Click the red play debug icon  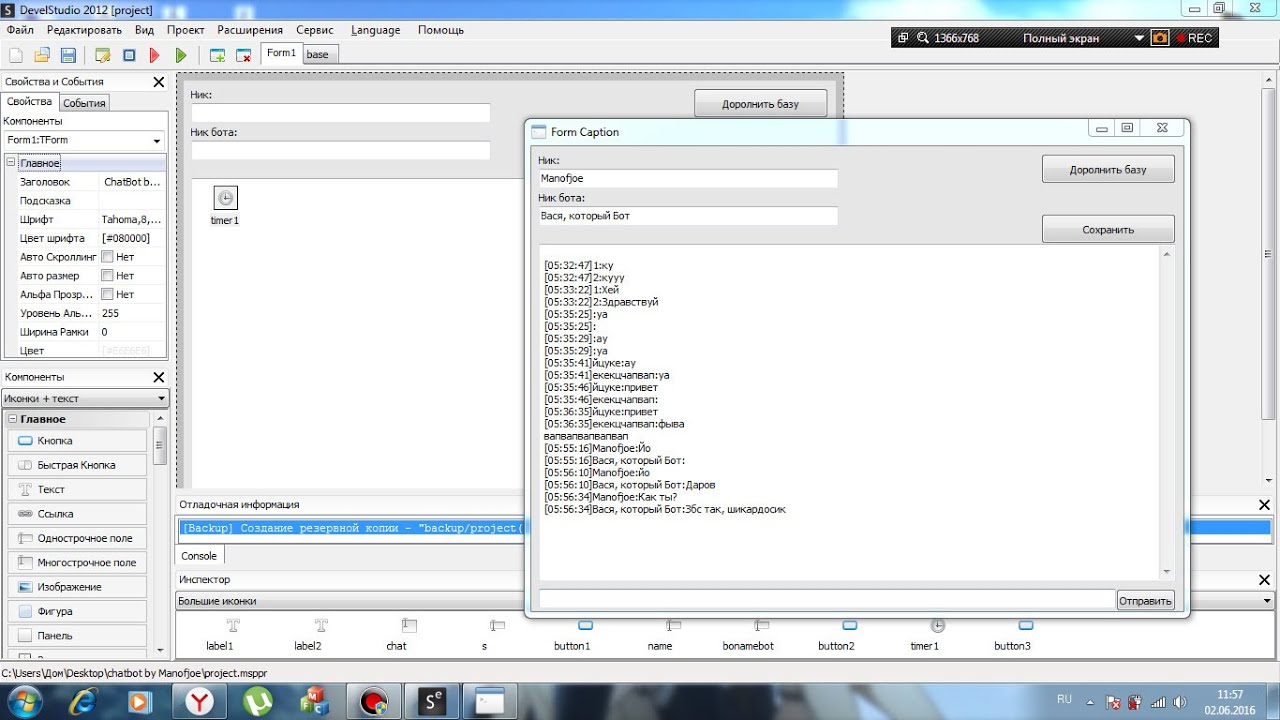(x=155, y=55)
